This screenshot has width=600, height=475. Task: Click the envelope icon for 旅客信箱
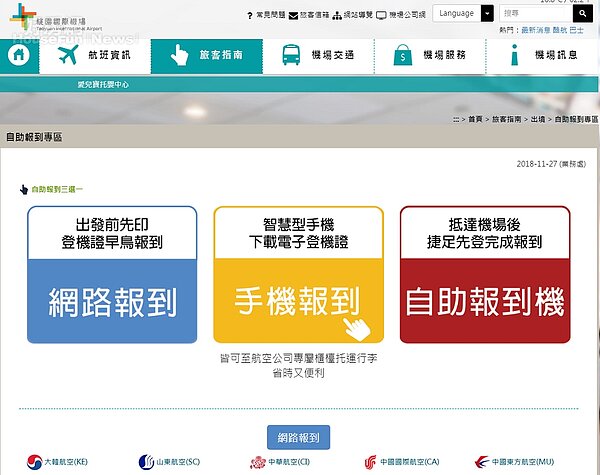click(293, 15)
